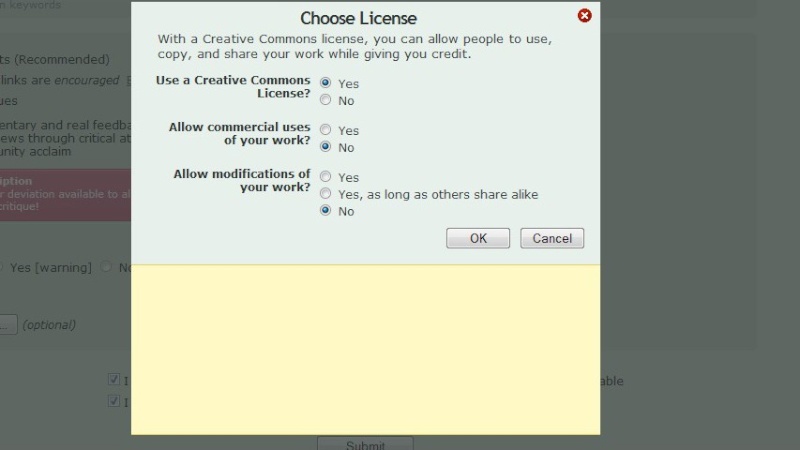This screenshot has width=800, height=450.
Task: Select No for Allow modifications of your work
Action: 326,210
